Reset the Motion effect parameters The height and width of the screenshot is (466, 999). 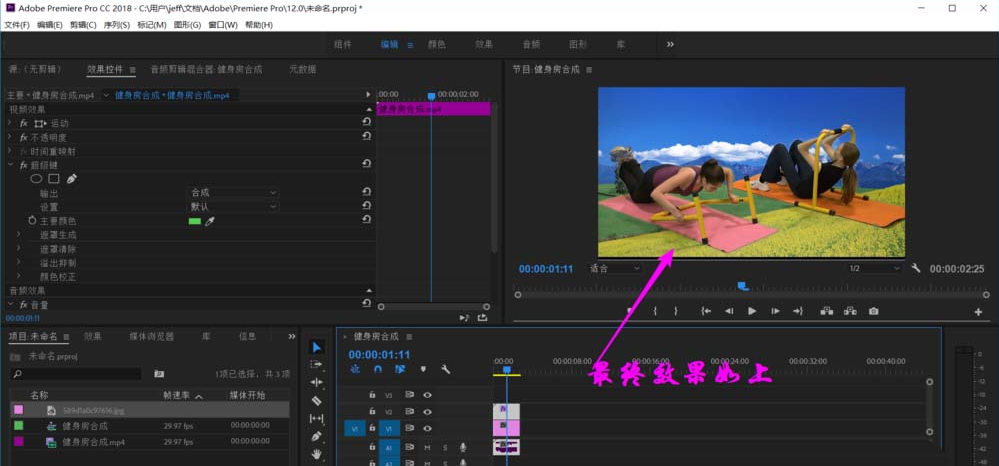coord(367,123)
